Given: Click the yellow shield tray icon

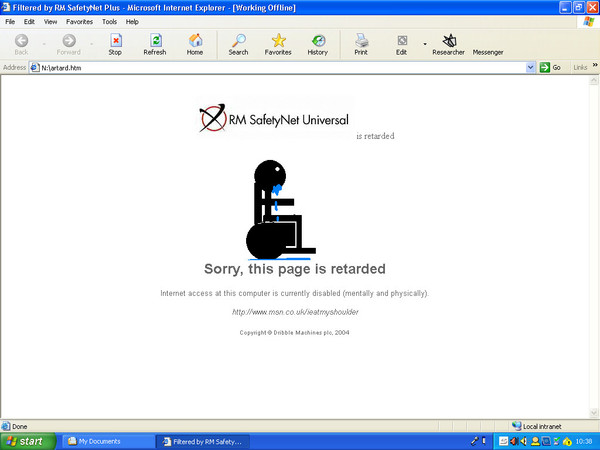Looking at the screenshot, I should (x=567, y=442).
